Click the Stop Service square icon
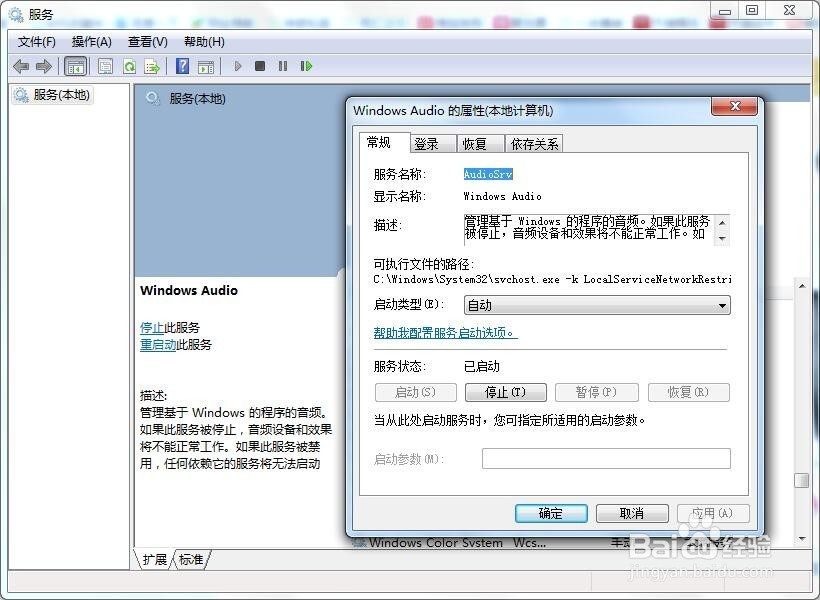 (260, 66)
